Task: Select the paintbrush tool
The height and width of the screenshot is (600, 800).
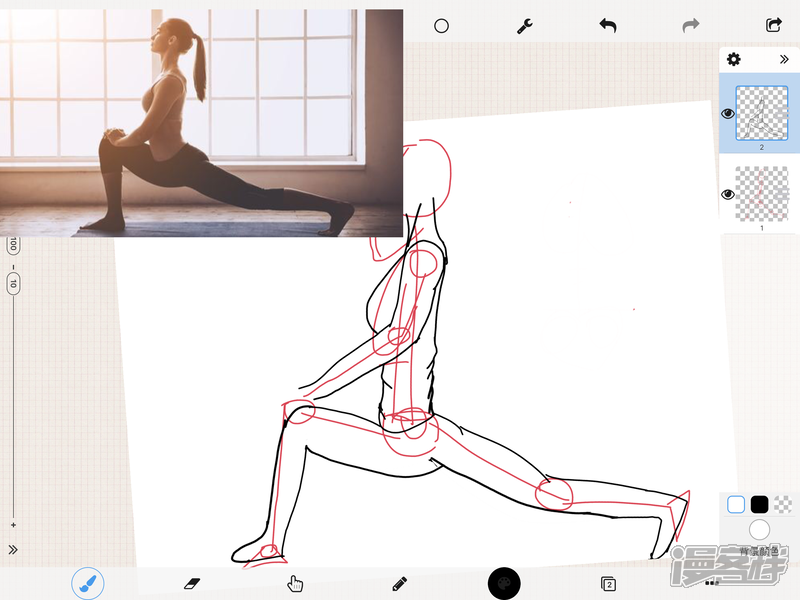Action: (x=88, y=583)
